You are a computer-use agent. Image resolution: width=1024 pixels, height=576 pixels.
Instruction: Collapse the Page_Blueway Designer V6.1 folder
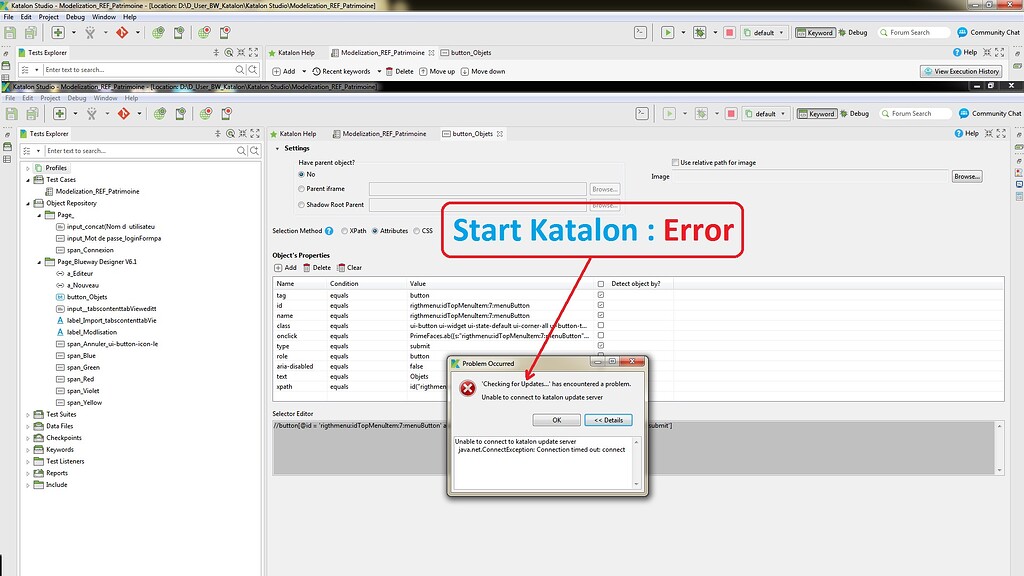pyautogui.click(x=39, y=263)
